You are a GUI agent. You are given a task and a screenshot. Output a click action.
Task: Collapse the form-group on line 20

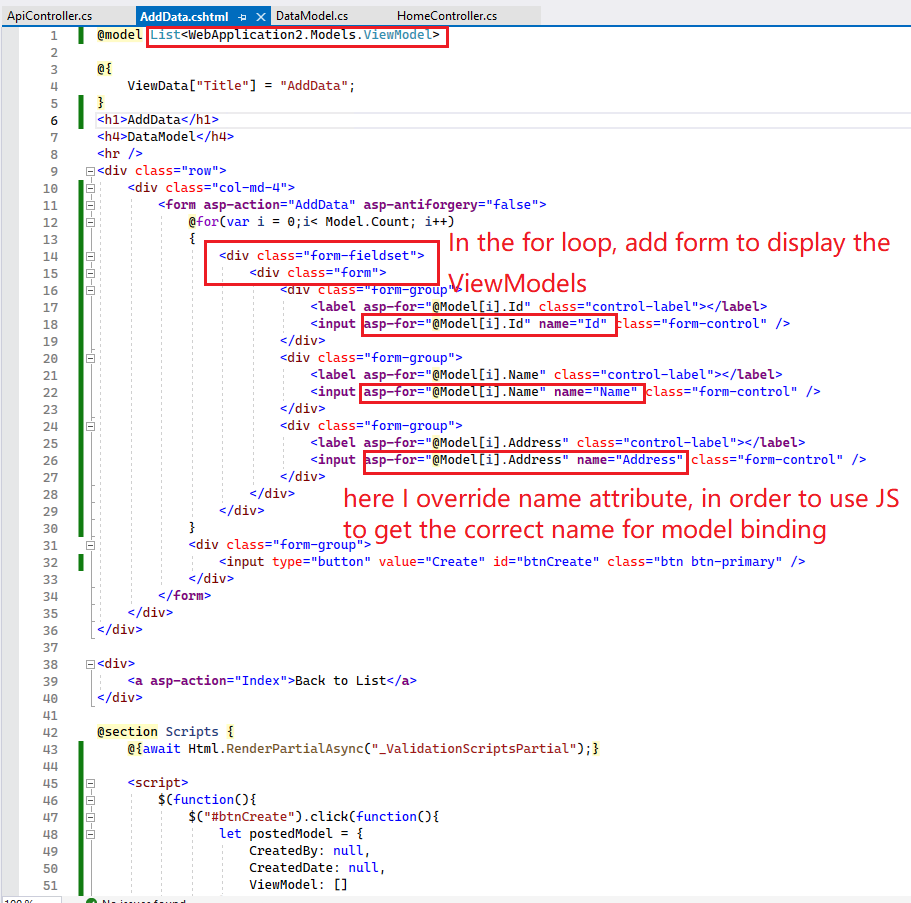tap(91, 358)
